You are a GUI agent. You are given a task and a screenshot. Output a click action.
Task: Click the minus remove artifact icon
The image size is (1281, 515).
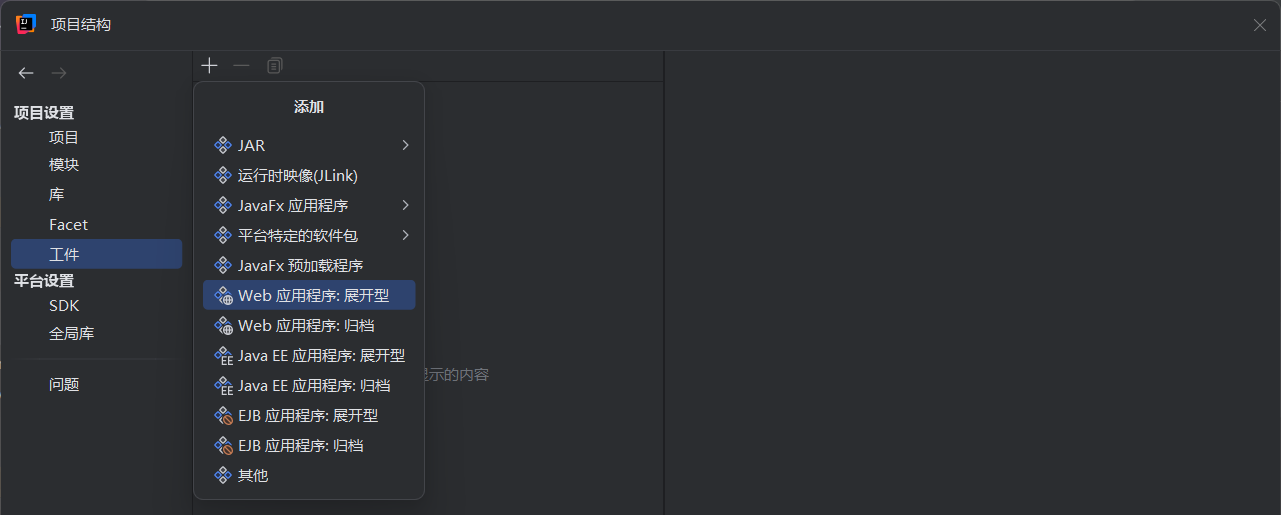[241, 66]
